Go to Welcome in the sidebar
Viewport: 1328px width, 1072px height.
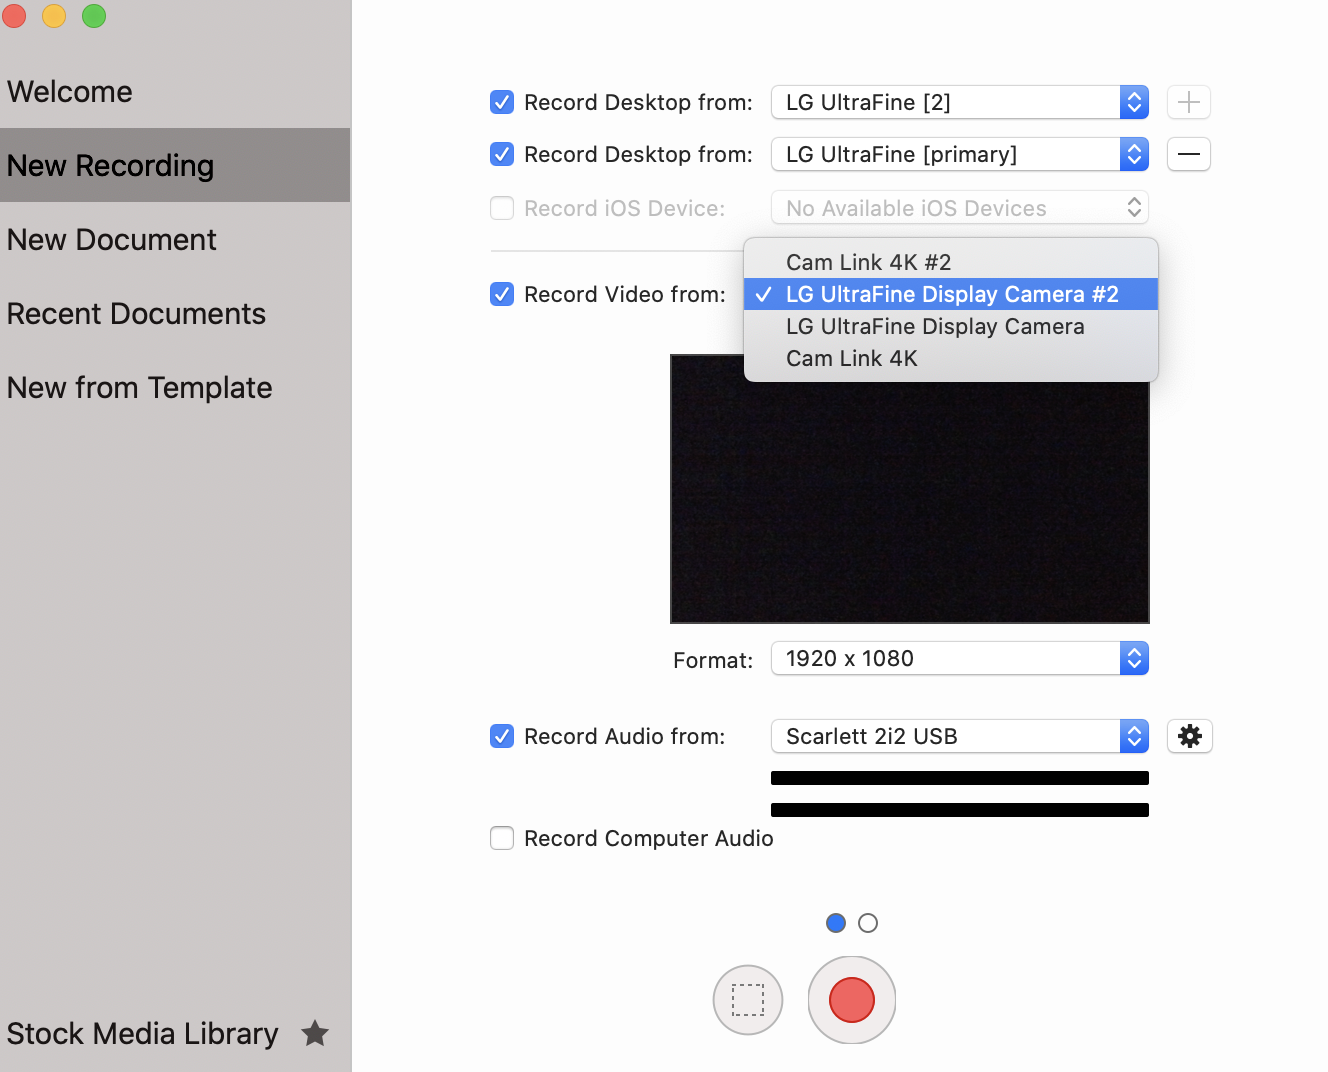tap(175, 91)
